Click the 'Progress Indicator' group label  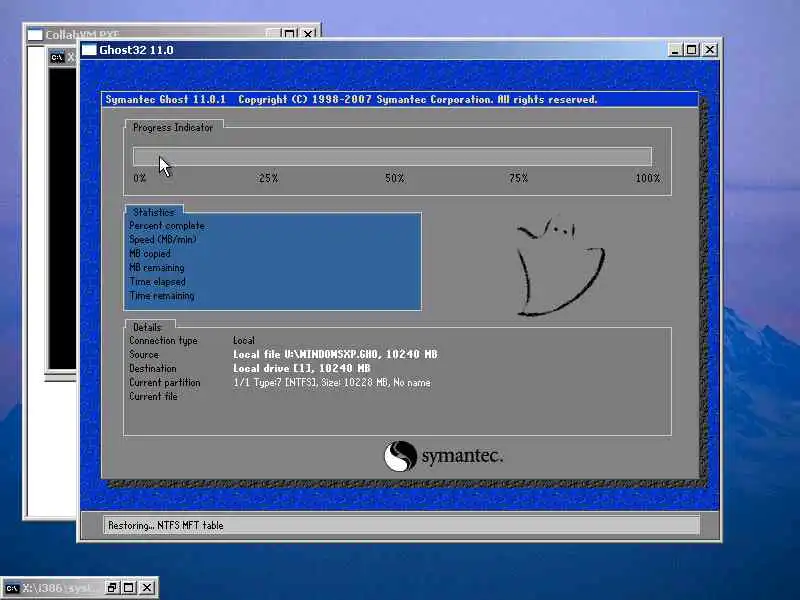pos(173,128)
